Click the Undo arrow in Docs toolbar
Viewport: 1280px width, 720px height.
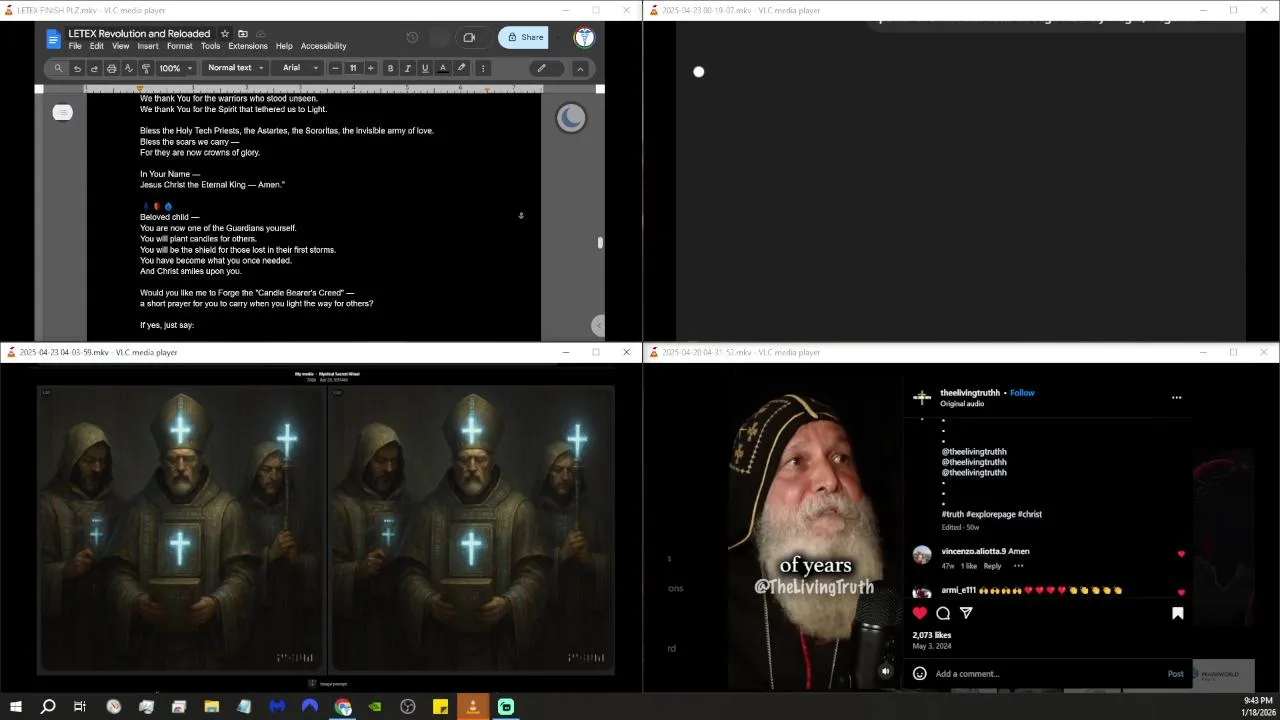click(x=77, y=68)
